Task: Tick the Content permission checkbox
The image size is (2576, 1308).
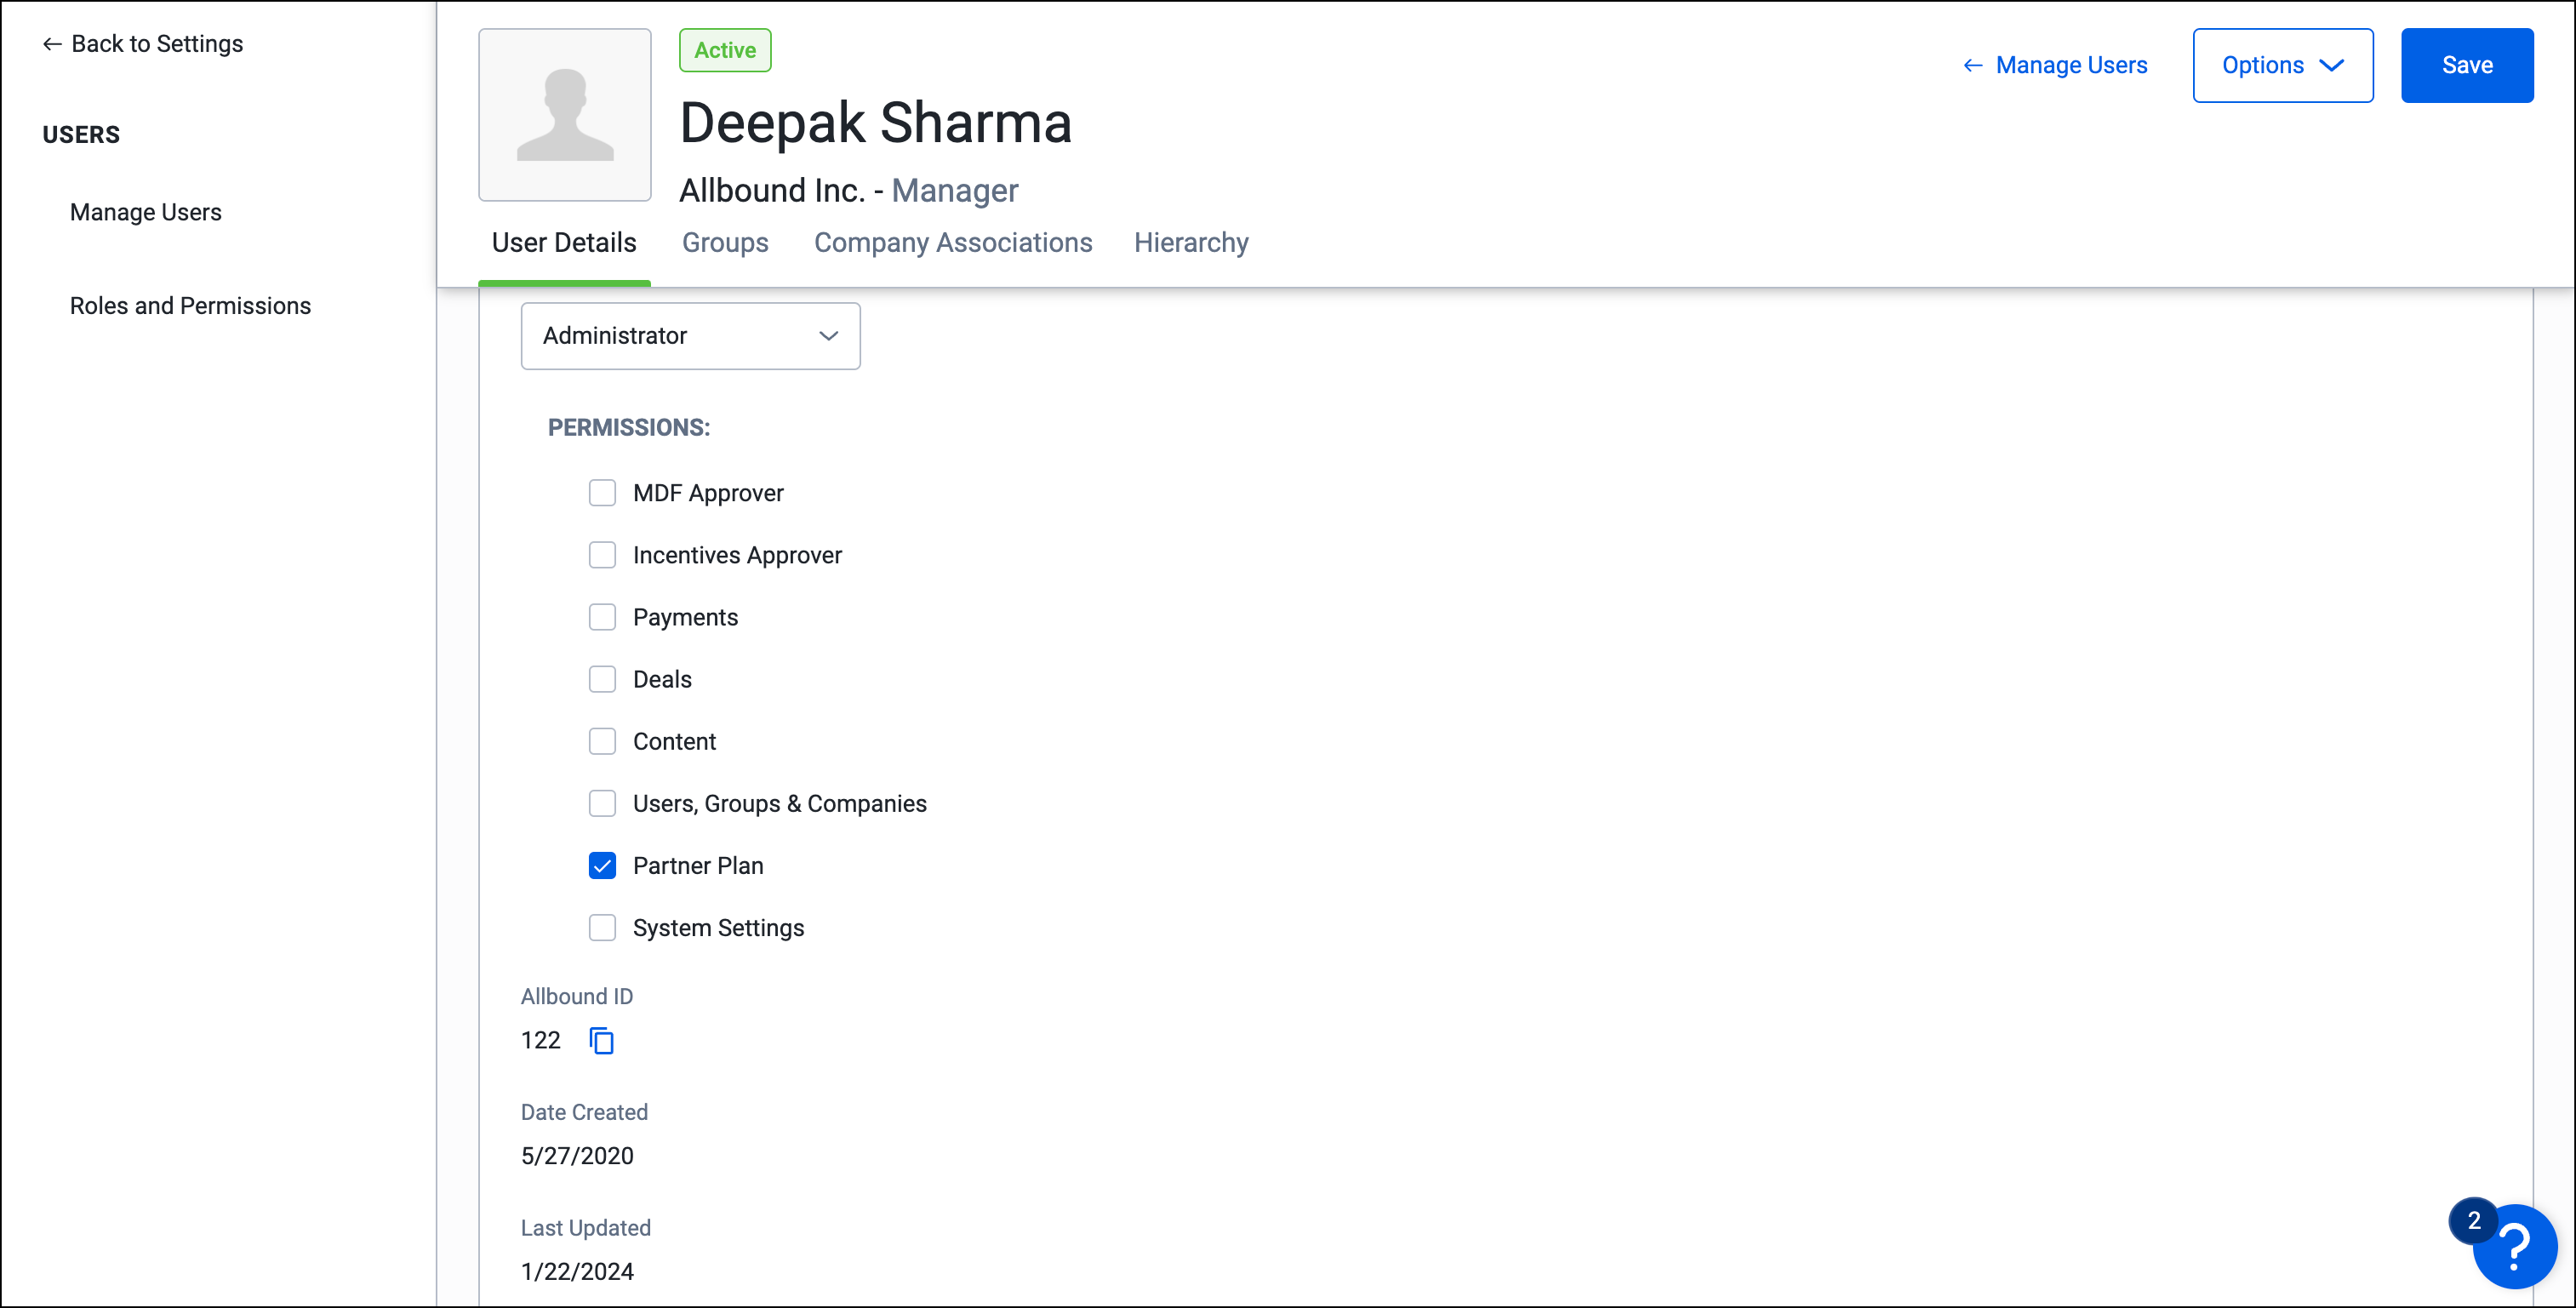Action: tap(602, 741)
